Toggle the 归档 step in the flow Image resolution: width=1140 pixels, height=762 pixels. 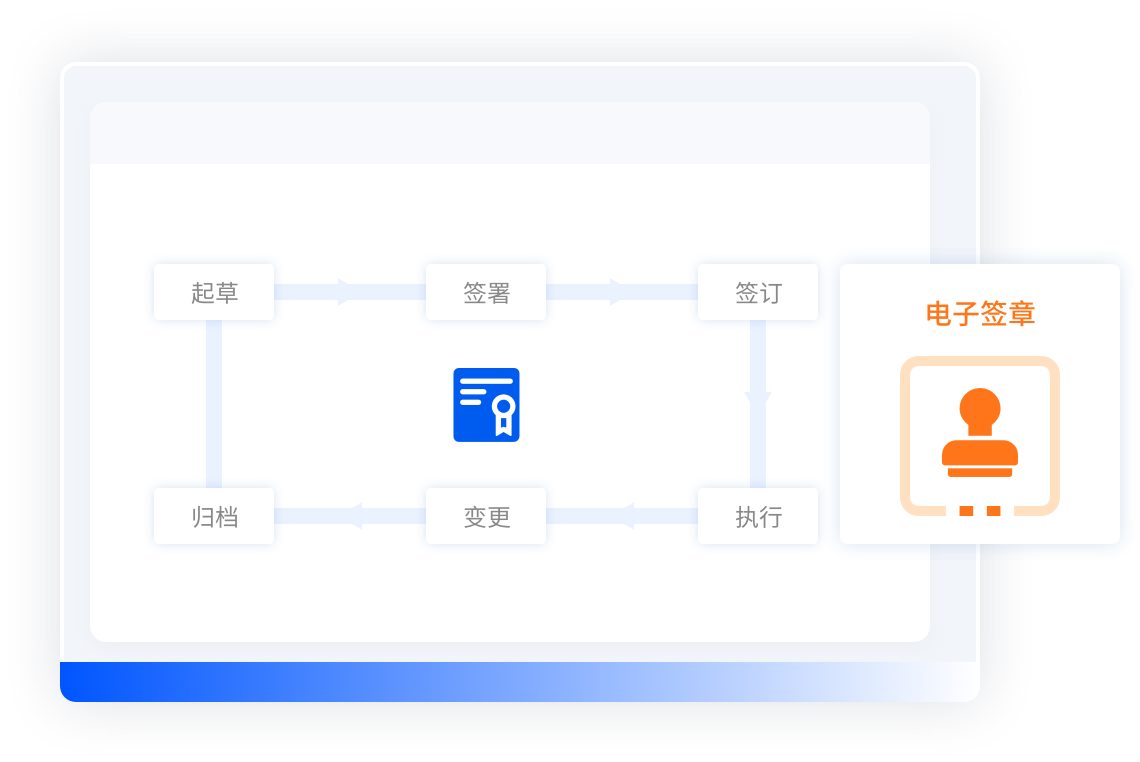214,516
